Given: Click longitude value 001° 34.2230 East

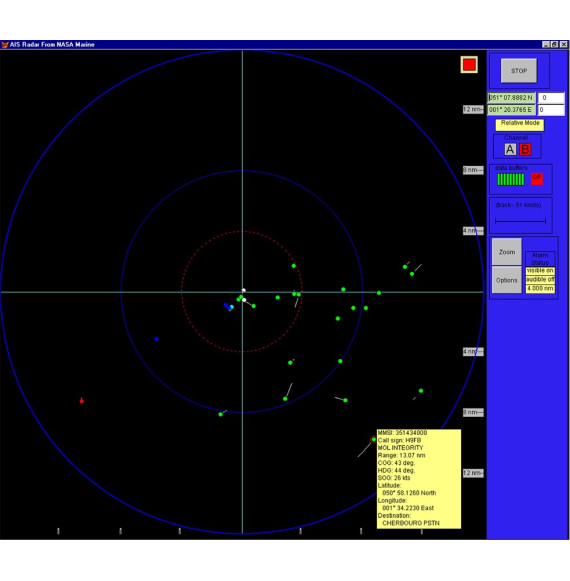Looking at the screenshot, I should click(x=408, y=508).
